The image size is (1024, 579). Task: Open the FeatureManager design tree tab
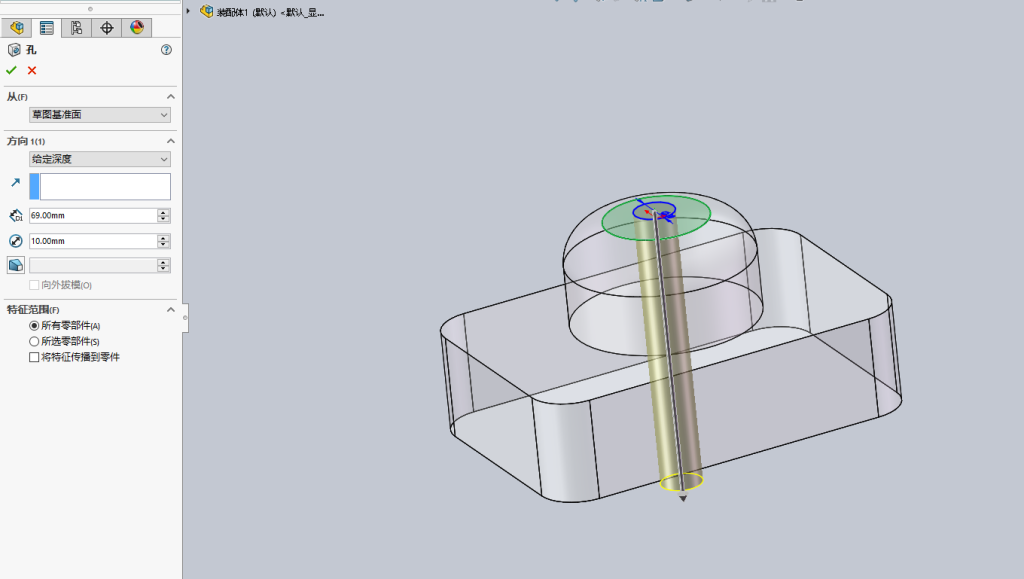[x=16, y=27]
